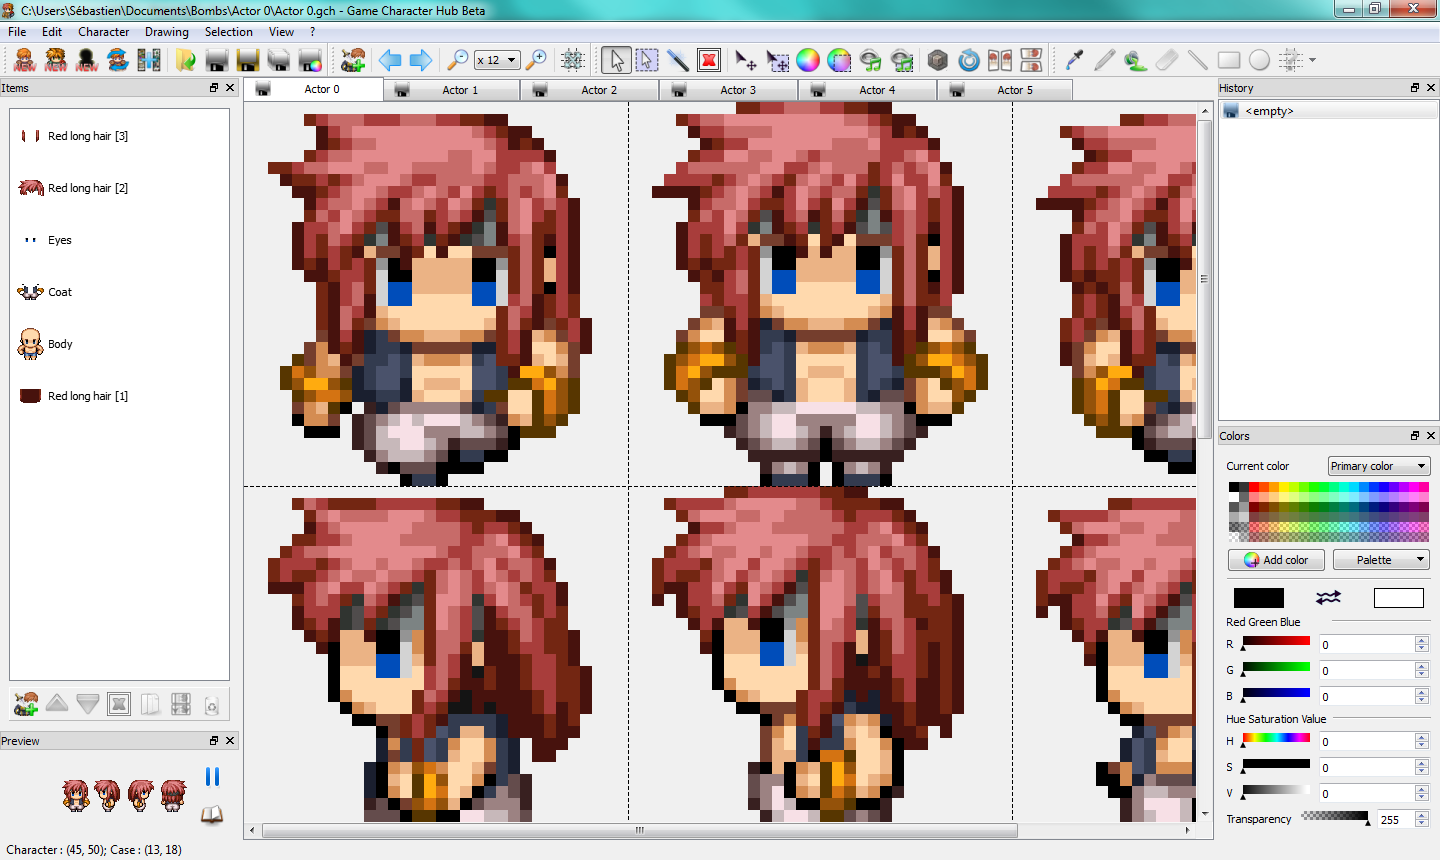Switch Current color to Primary color dropdown

pyautogui.click(x=1378, y=466)
